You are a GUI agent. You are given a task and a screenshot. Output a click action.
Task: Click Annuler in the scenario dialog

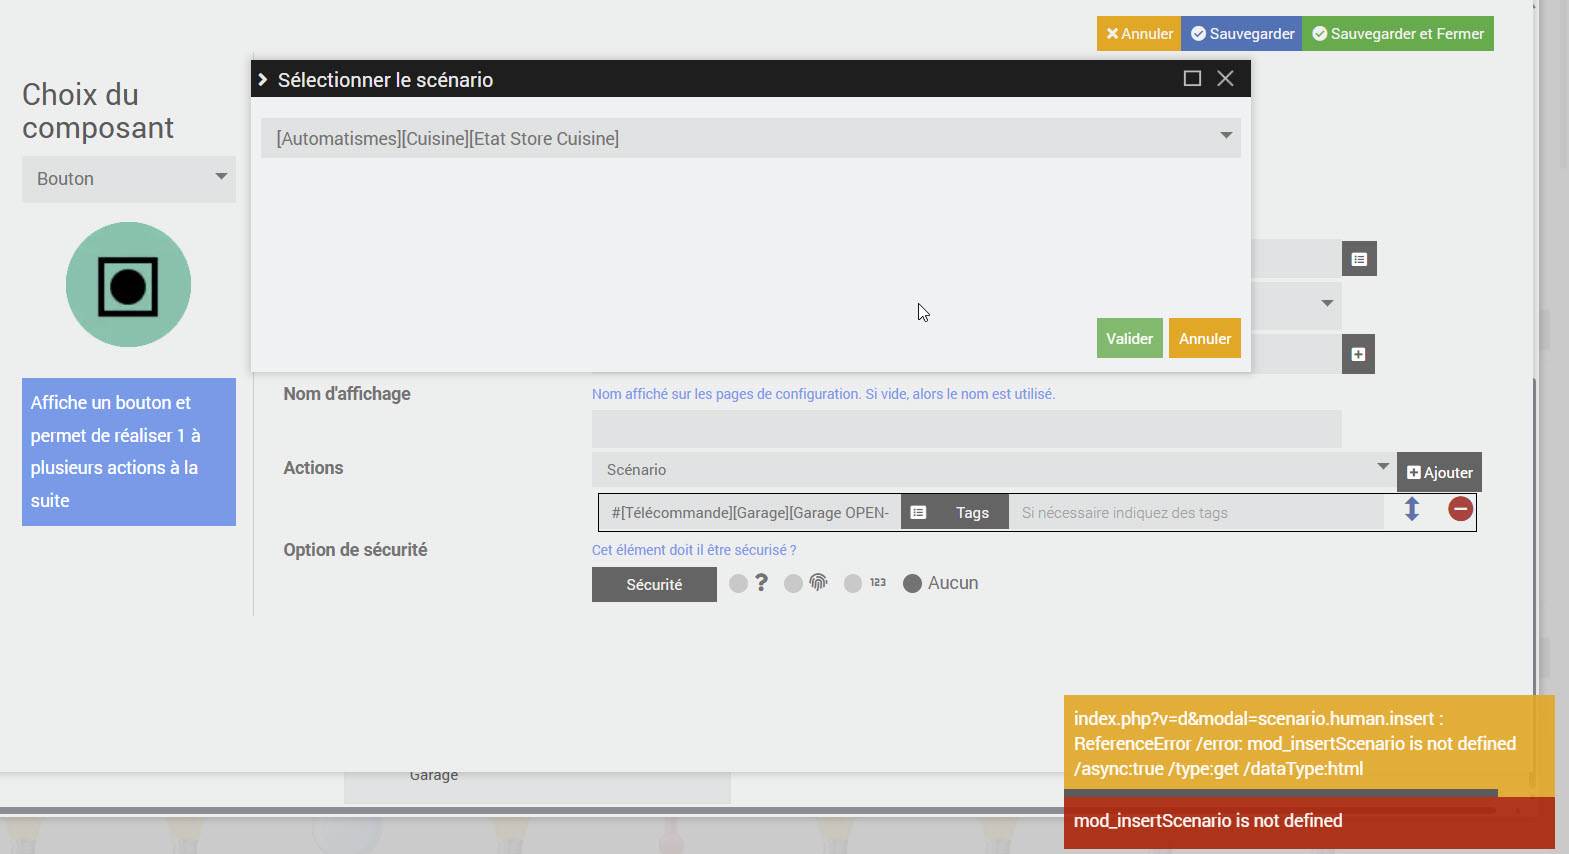1205,338
